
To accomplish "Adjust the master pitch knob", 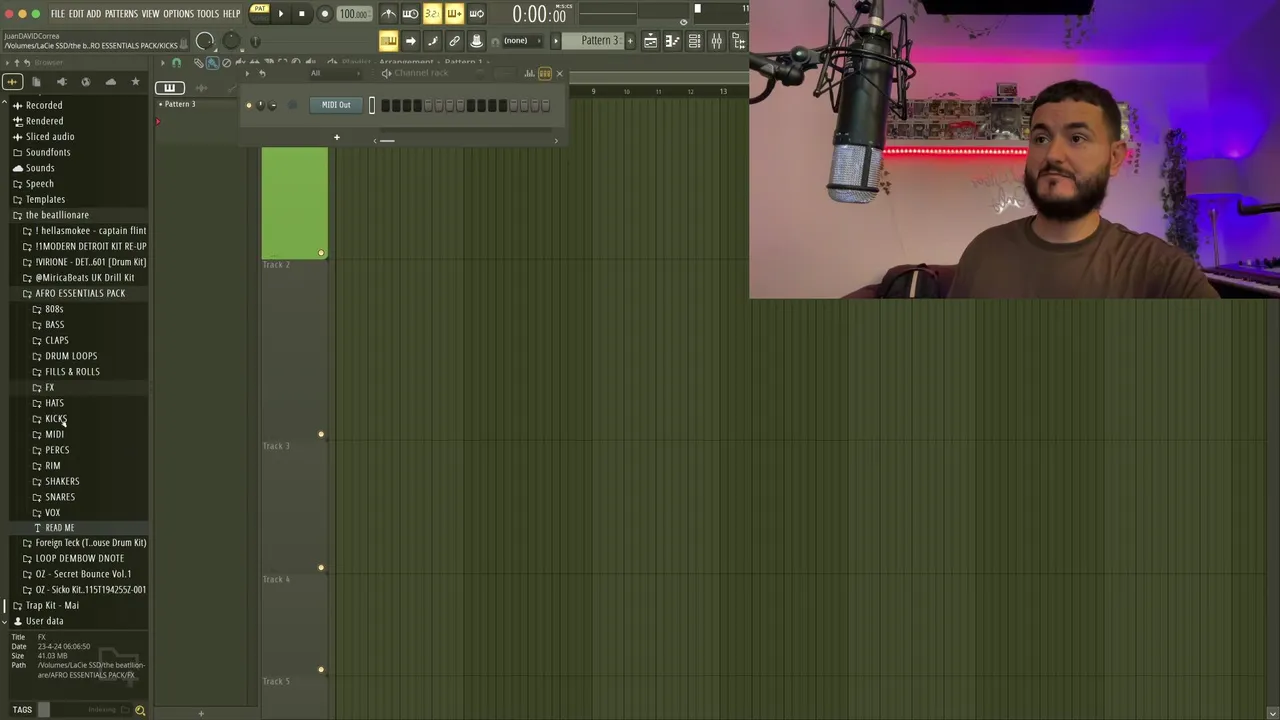I will click(x=231, y=41).
